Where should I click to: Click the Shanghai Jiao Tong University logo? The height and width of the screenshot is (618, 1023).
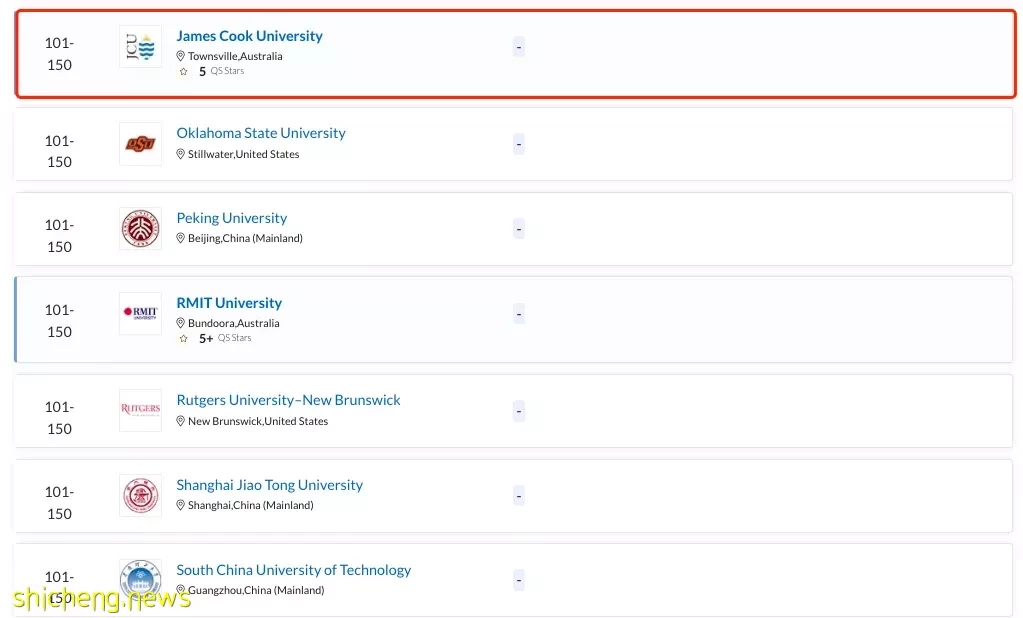(x=140, y=495)
